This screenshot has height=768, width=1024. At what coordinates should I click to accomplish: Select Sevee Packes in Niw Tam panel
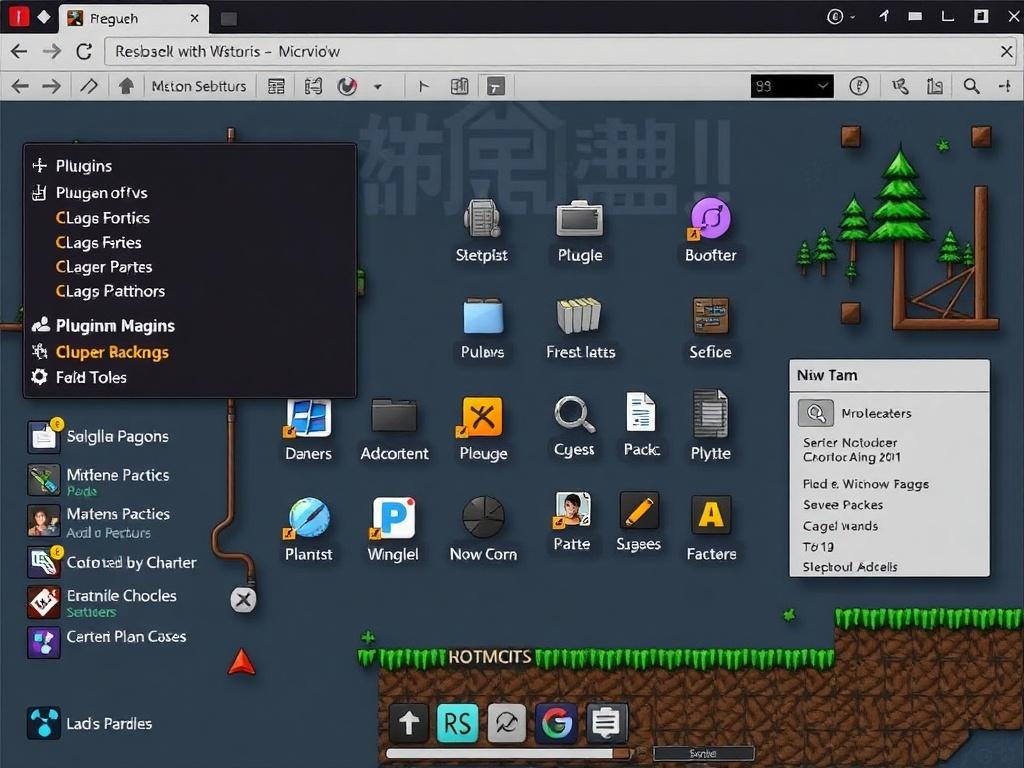[843, 505]
